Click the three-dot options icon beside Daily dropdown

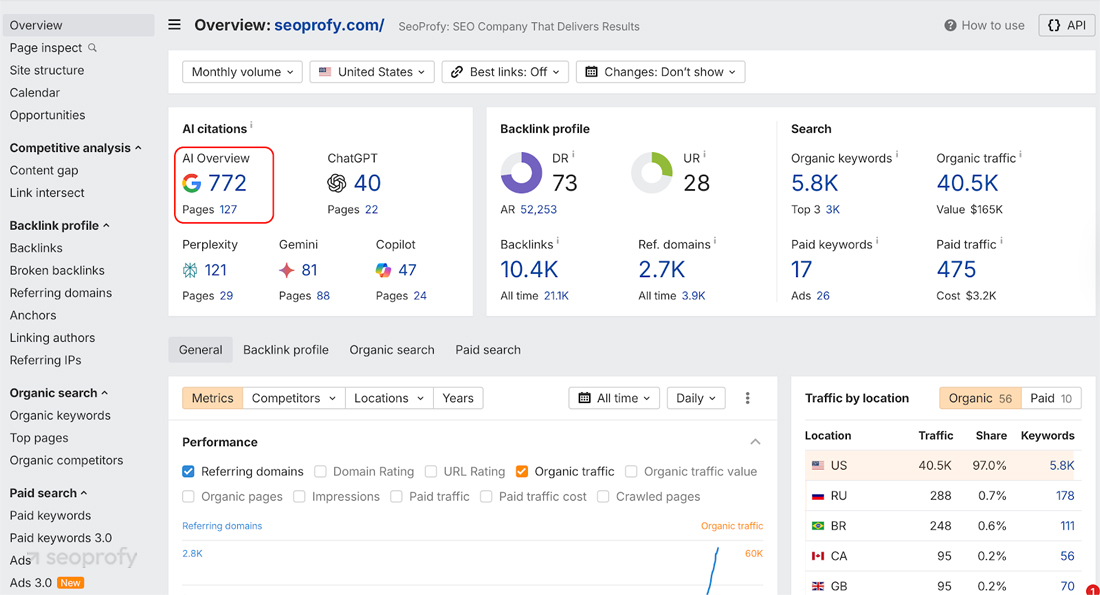pyautogui.click(x=747, y=398)
